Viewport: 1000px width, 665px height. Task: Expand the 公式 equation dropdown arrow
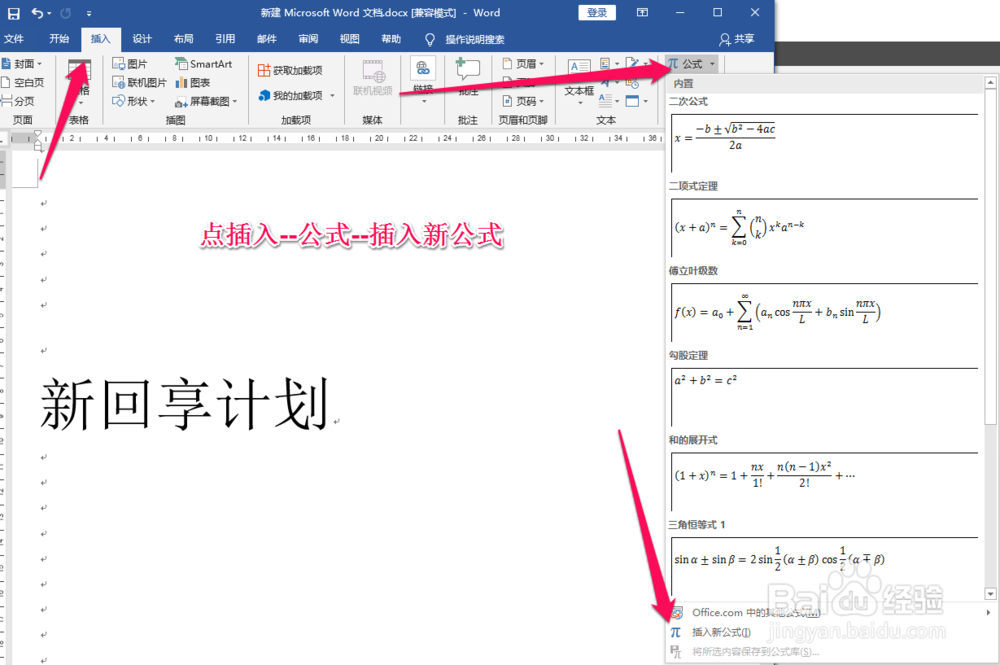(712, 63)
